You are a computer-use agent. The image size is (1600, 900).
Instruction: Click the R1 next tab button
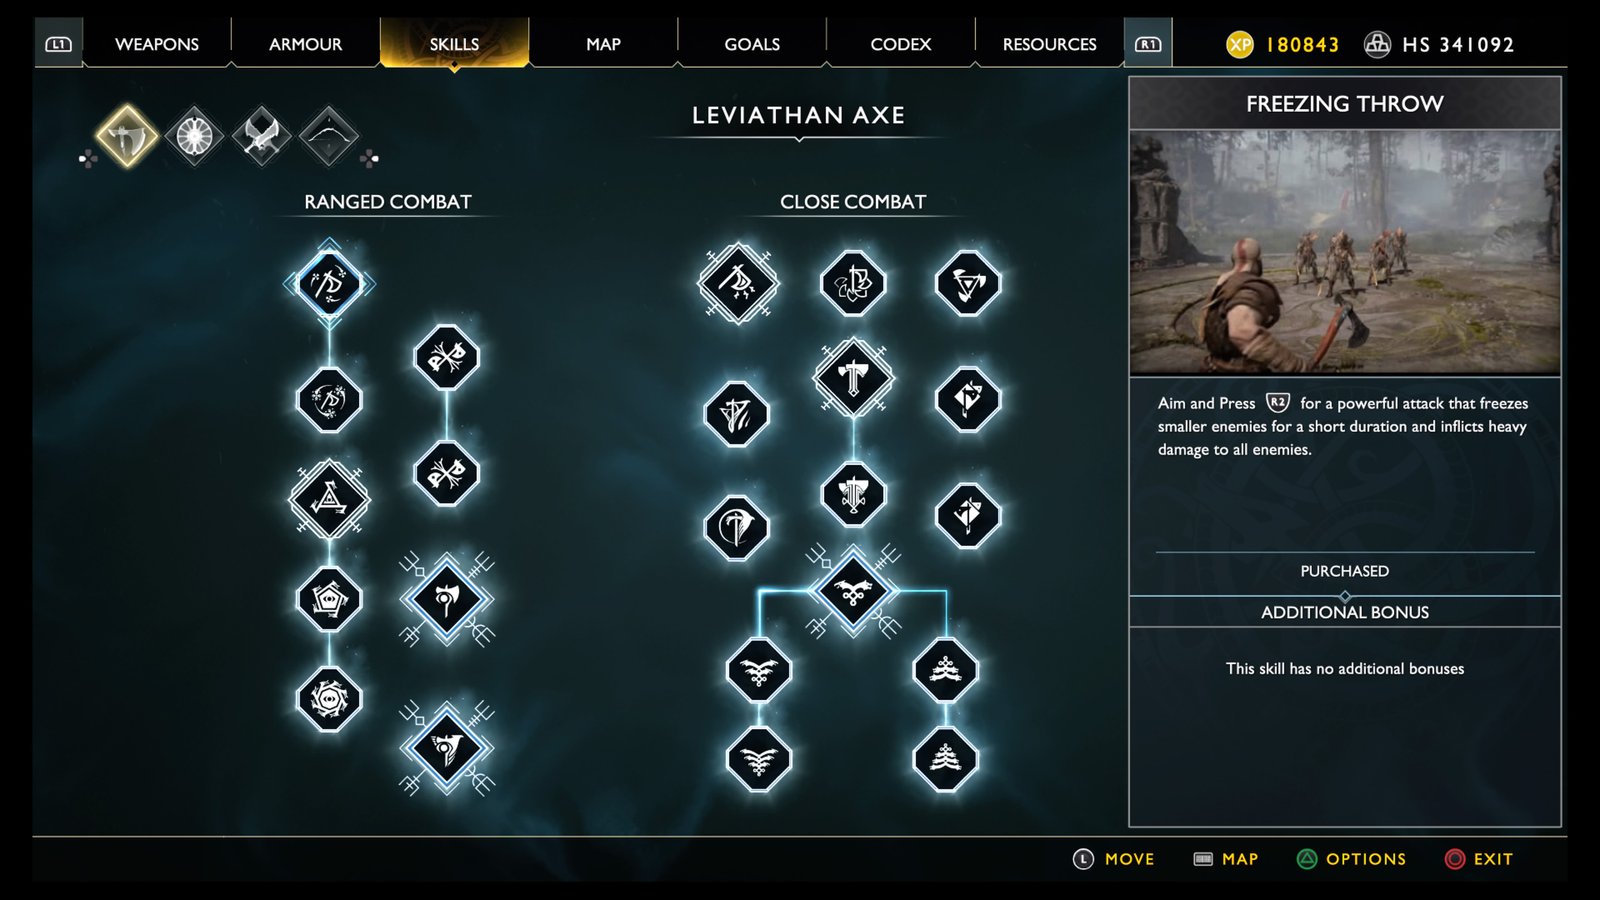[x=1148, y=44]
